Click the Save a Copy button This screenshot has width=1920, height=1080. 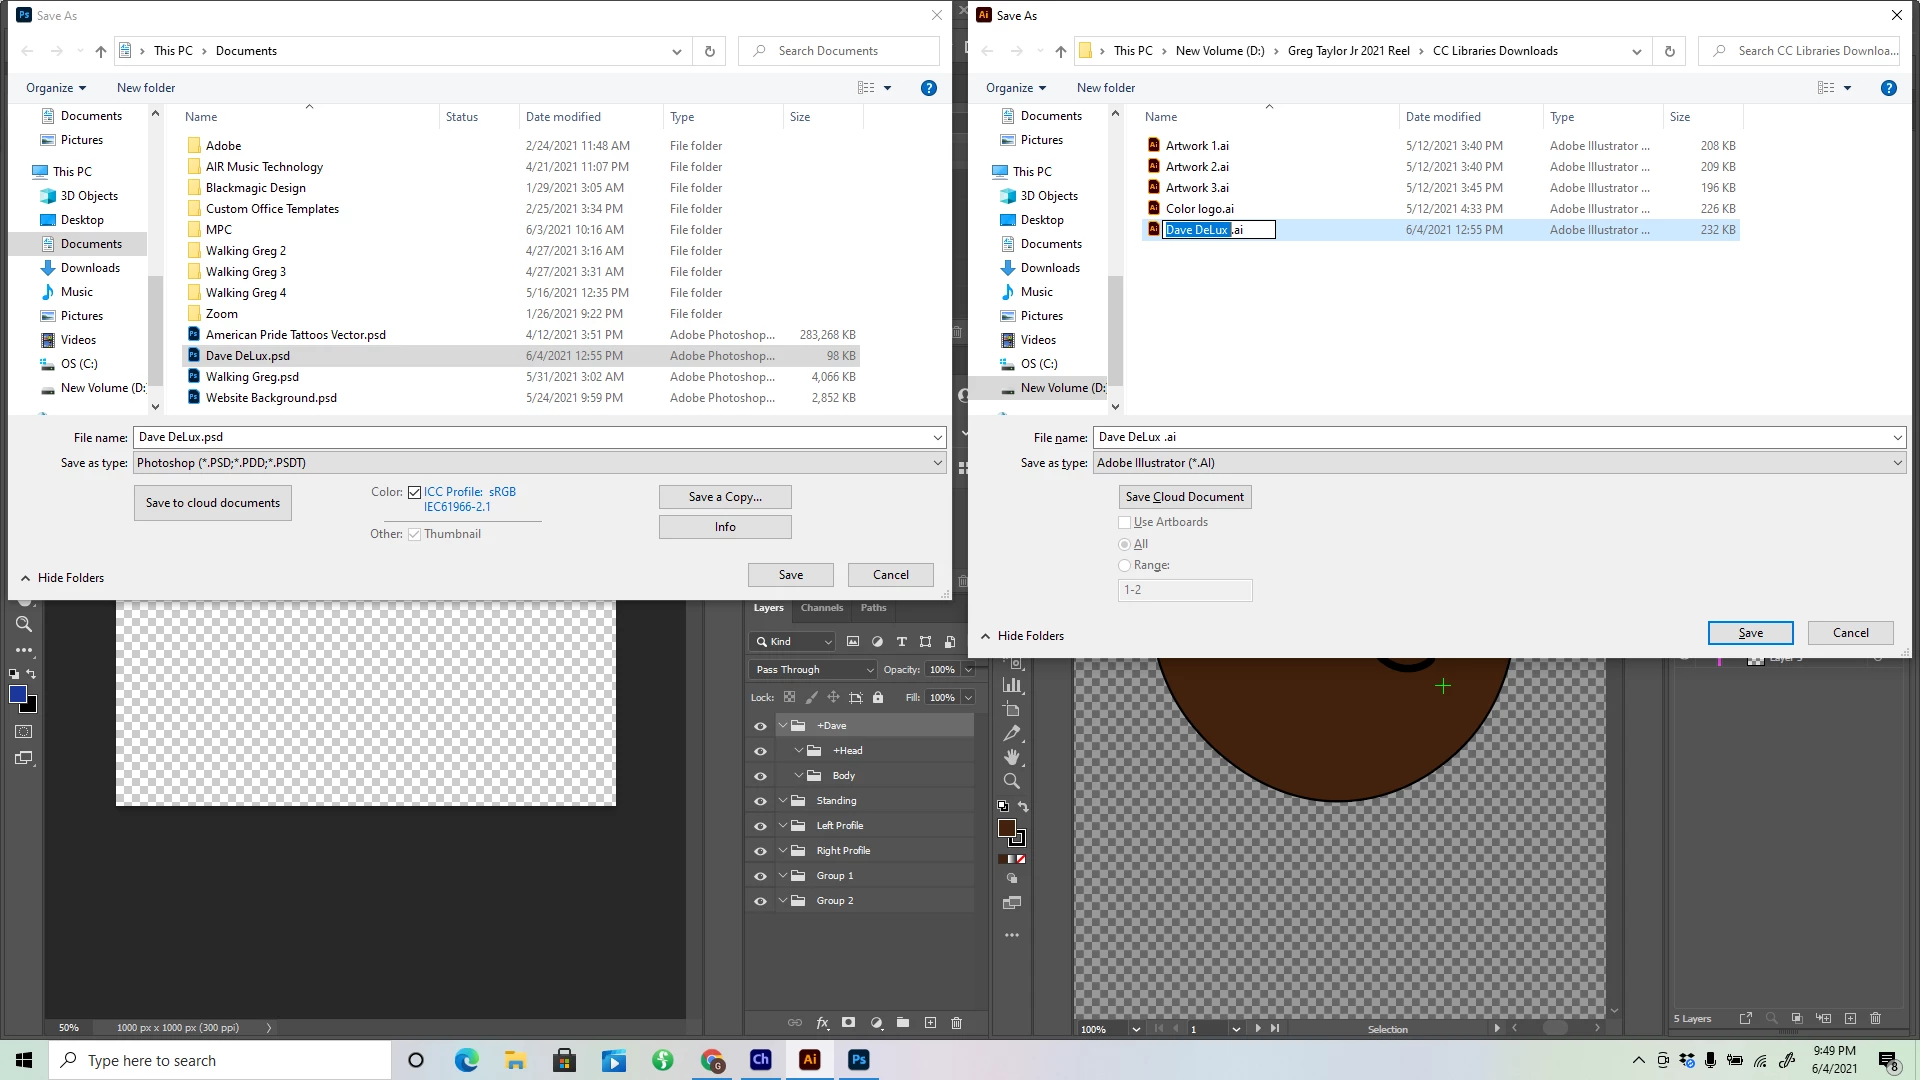point(725,497)
